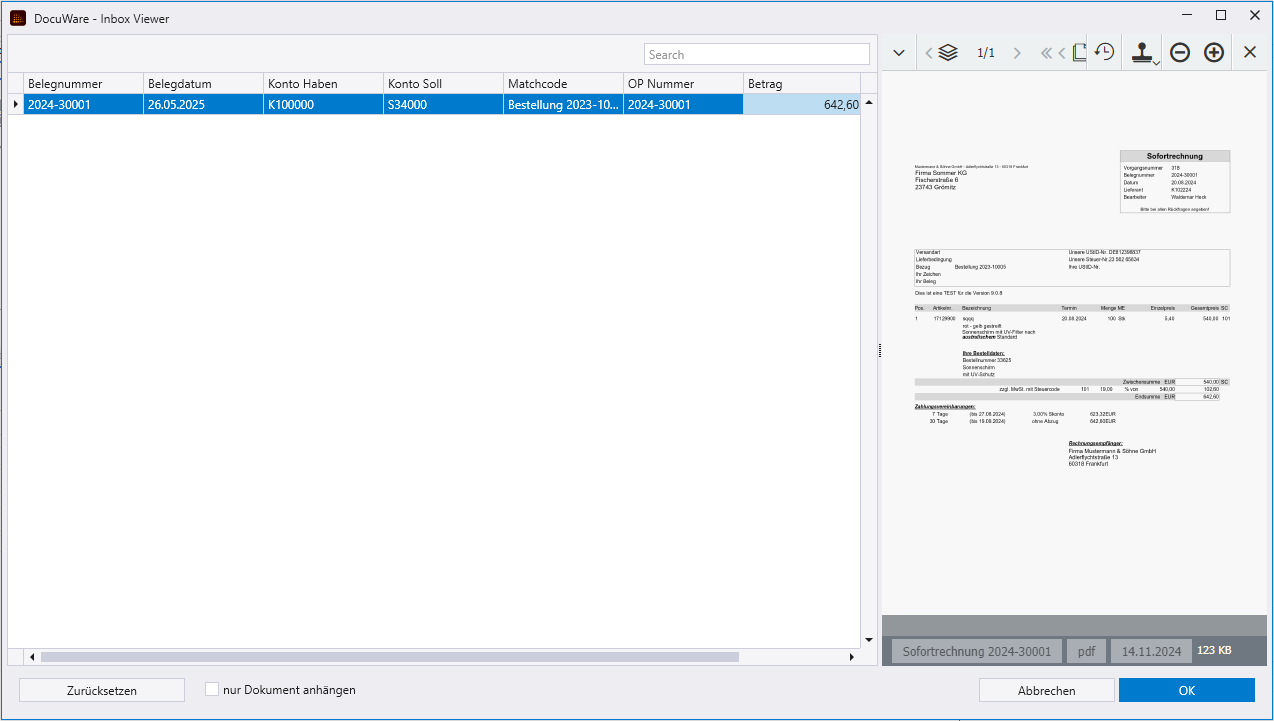Sort by OP Nummer column
The width and height of the screenshot is (1274, 721).
click(x=684, y=83)
